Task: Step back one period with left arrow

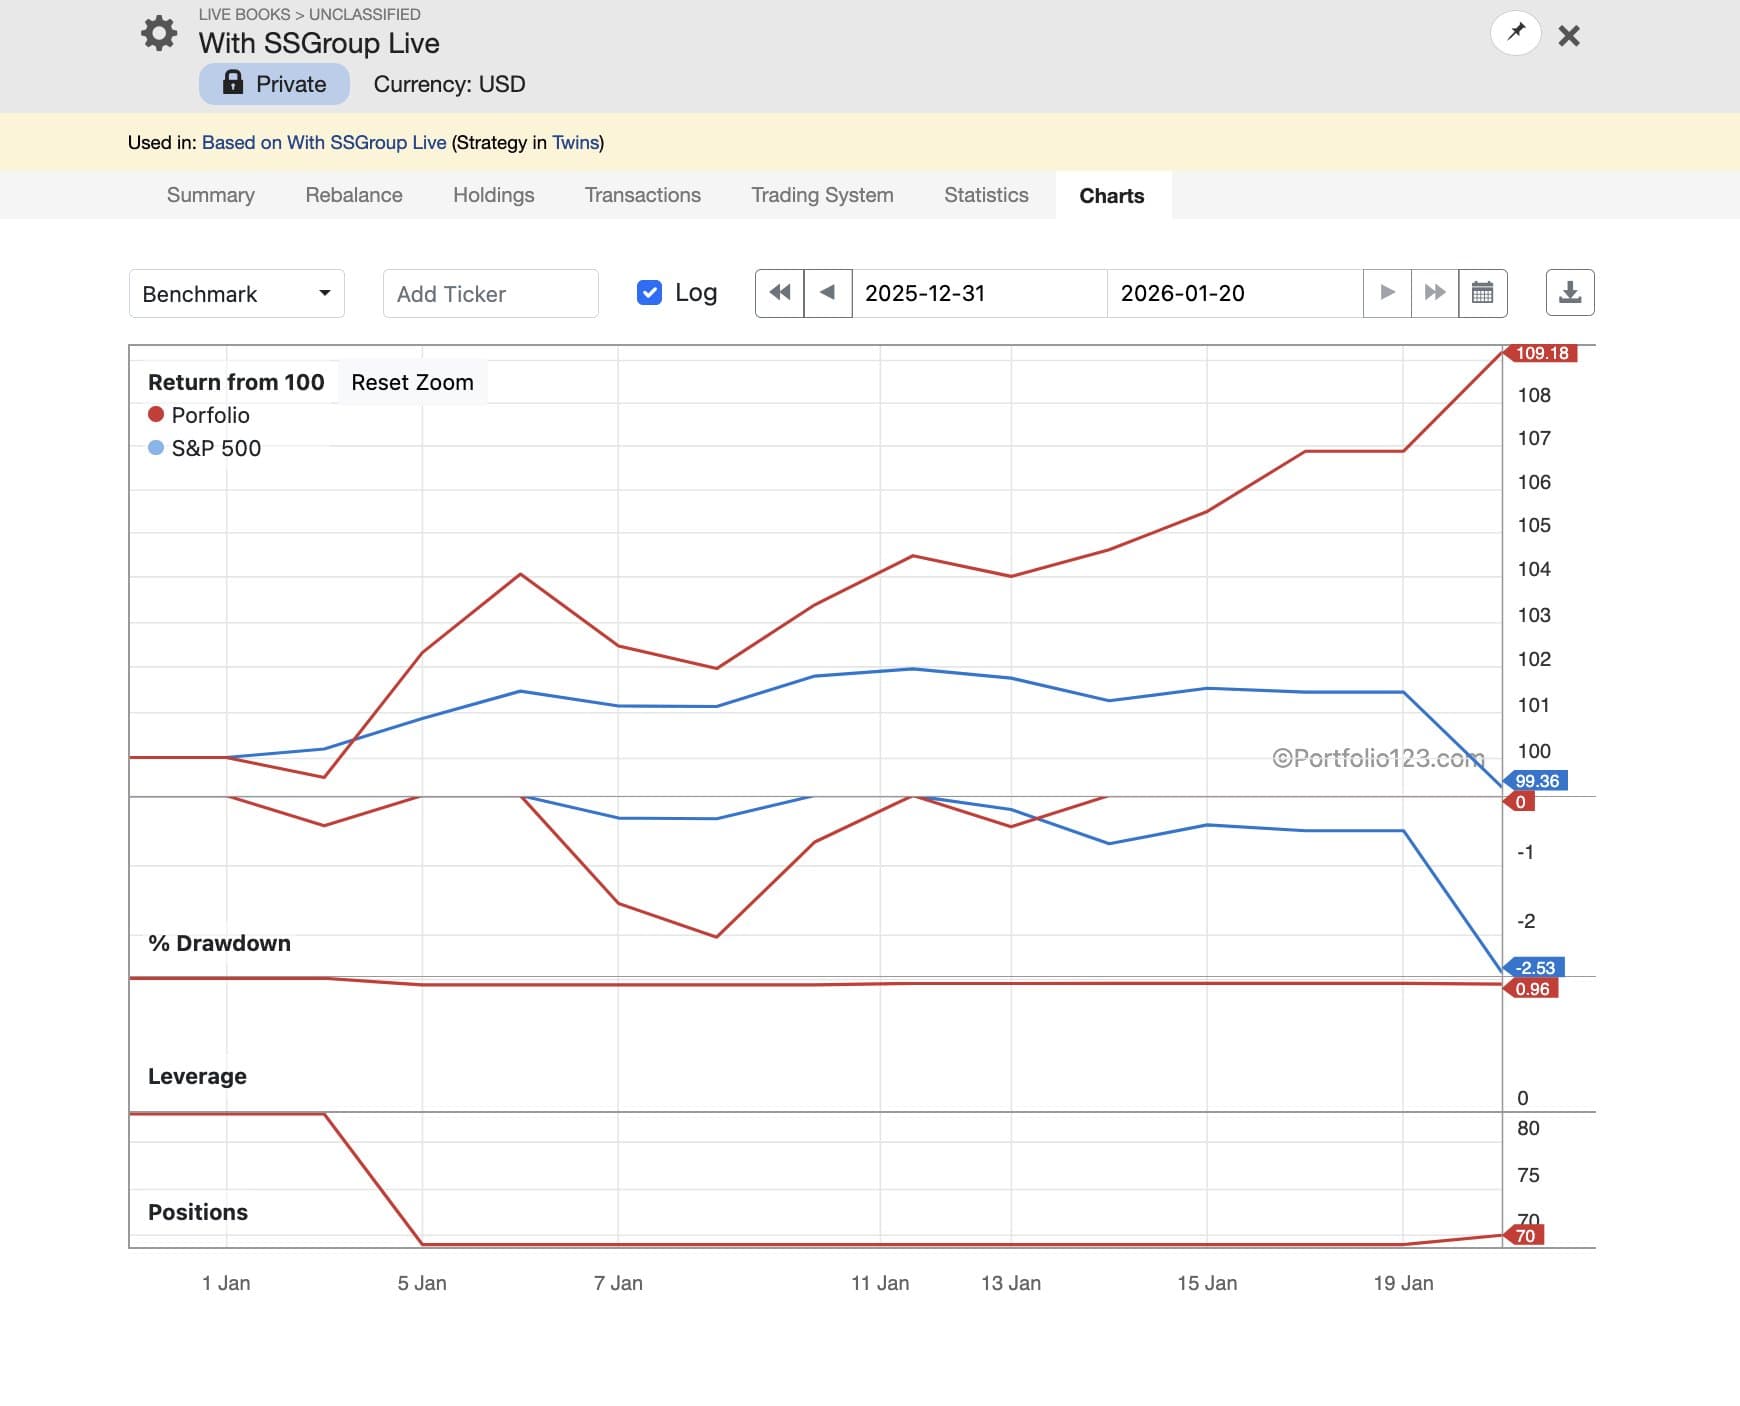Action: 828,293
